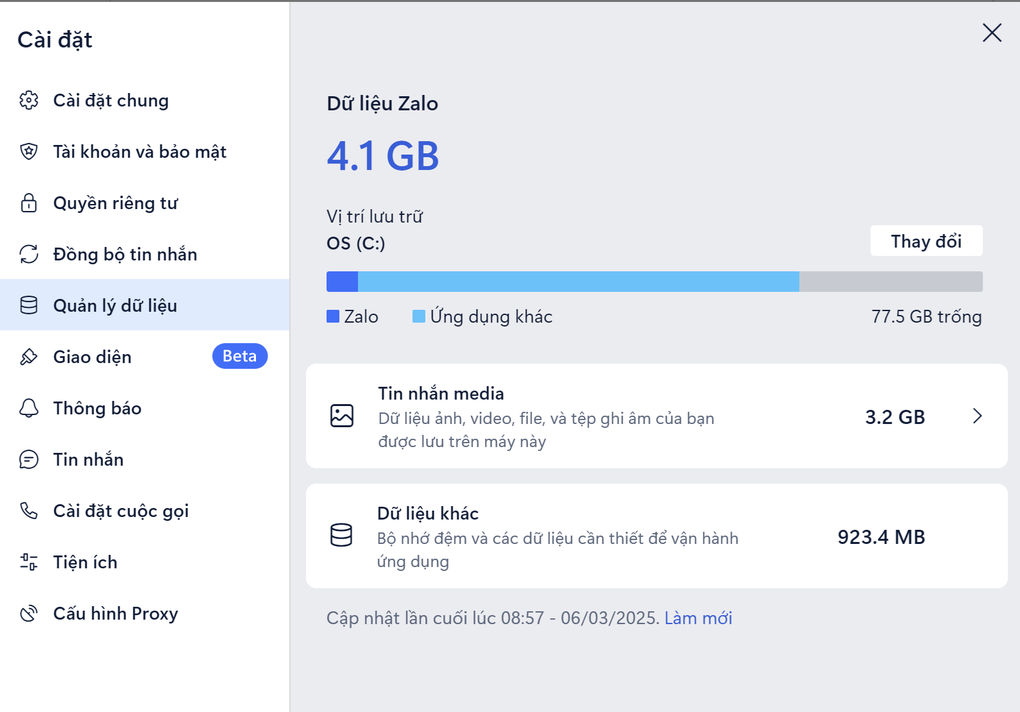Viewport: 1020px width, 712px height.
Task: Expand Tin nhắn media with the chevron arrow
Action: [977, 416]
